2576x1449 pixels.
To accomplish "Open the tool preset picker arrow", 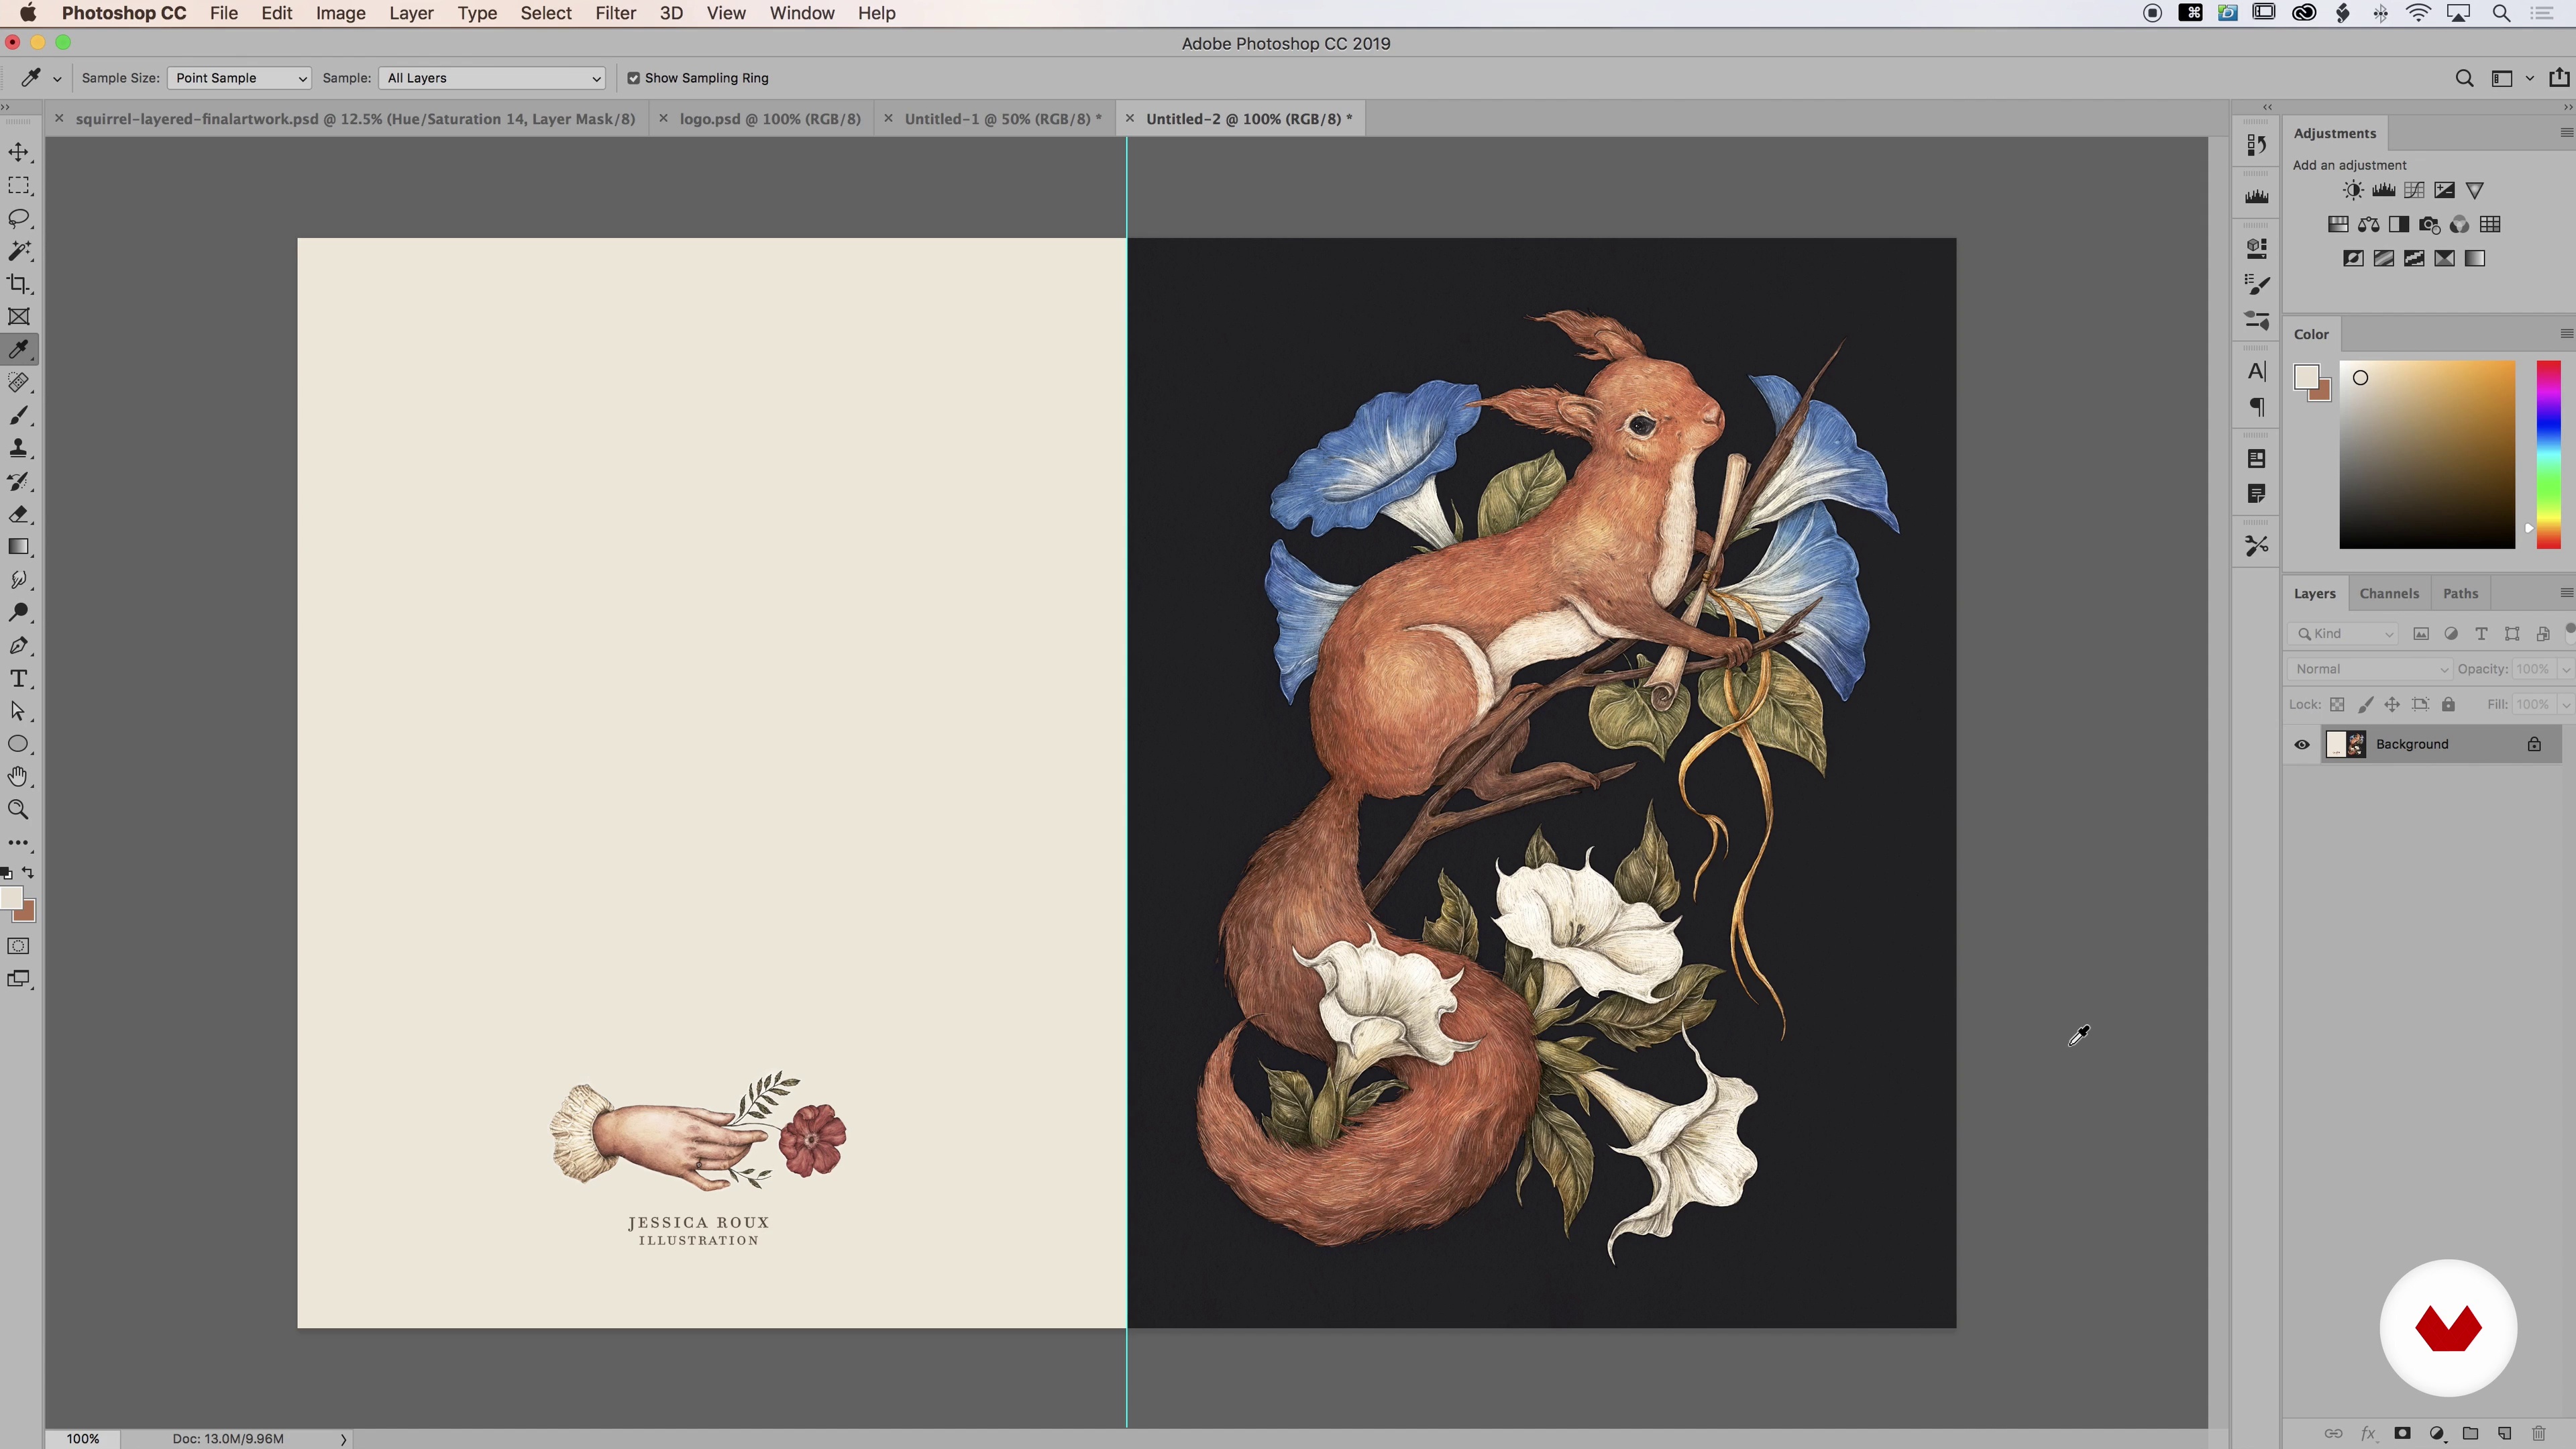I will [x=57, y=78].
